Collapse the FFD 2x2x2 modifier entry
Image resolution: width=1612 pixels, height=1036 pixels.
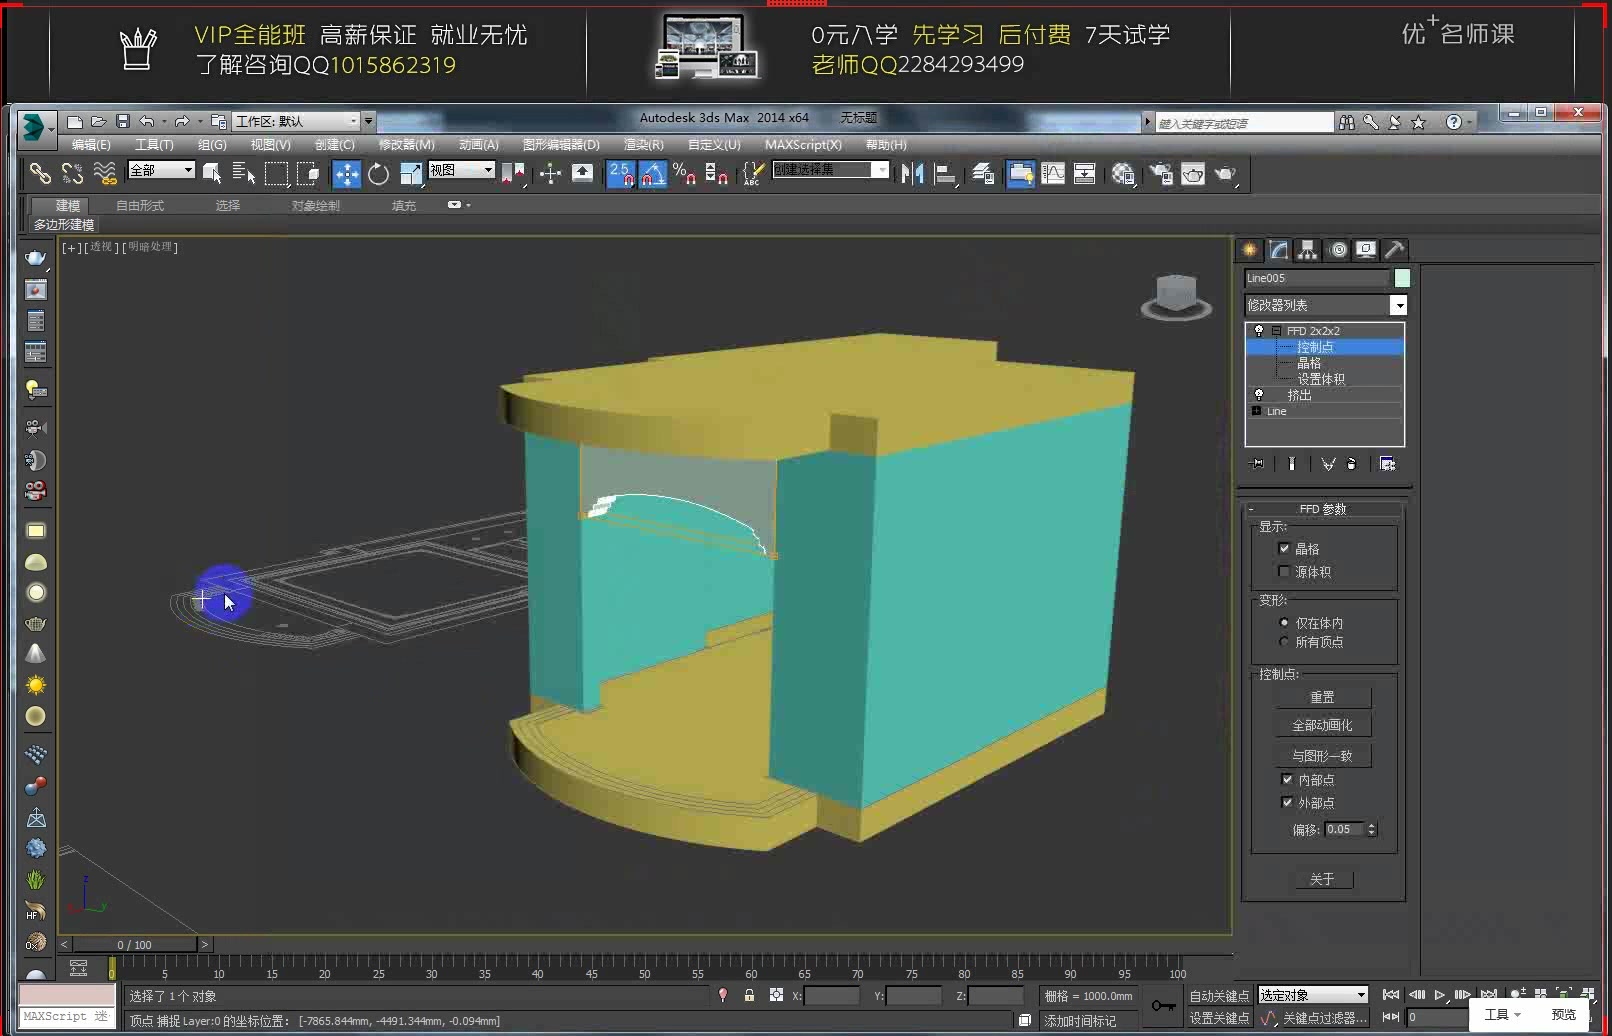[1276, 330]
